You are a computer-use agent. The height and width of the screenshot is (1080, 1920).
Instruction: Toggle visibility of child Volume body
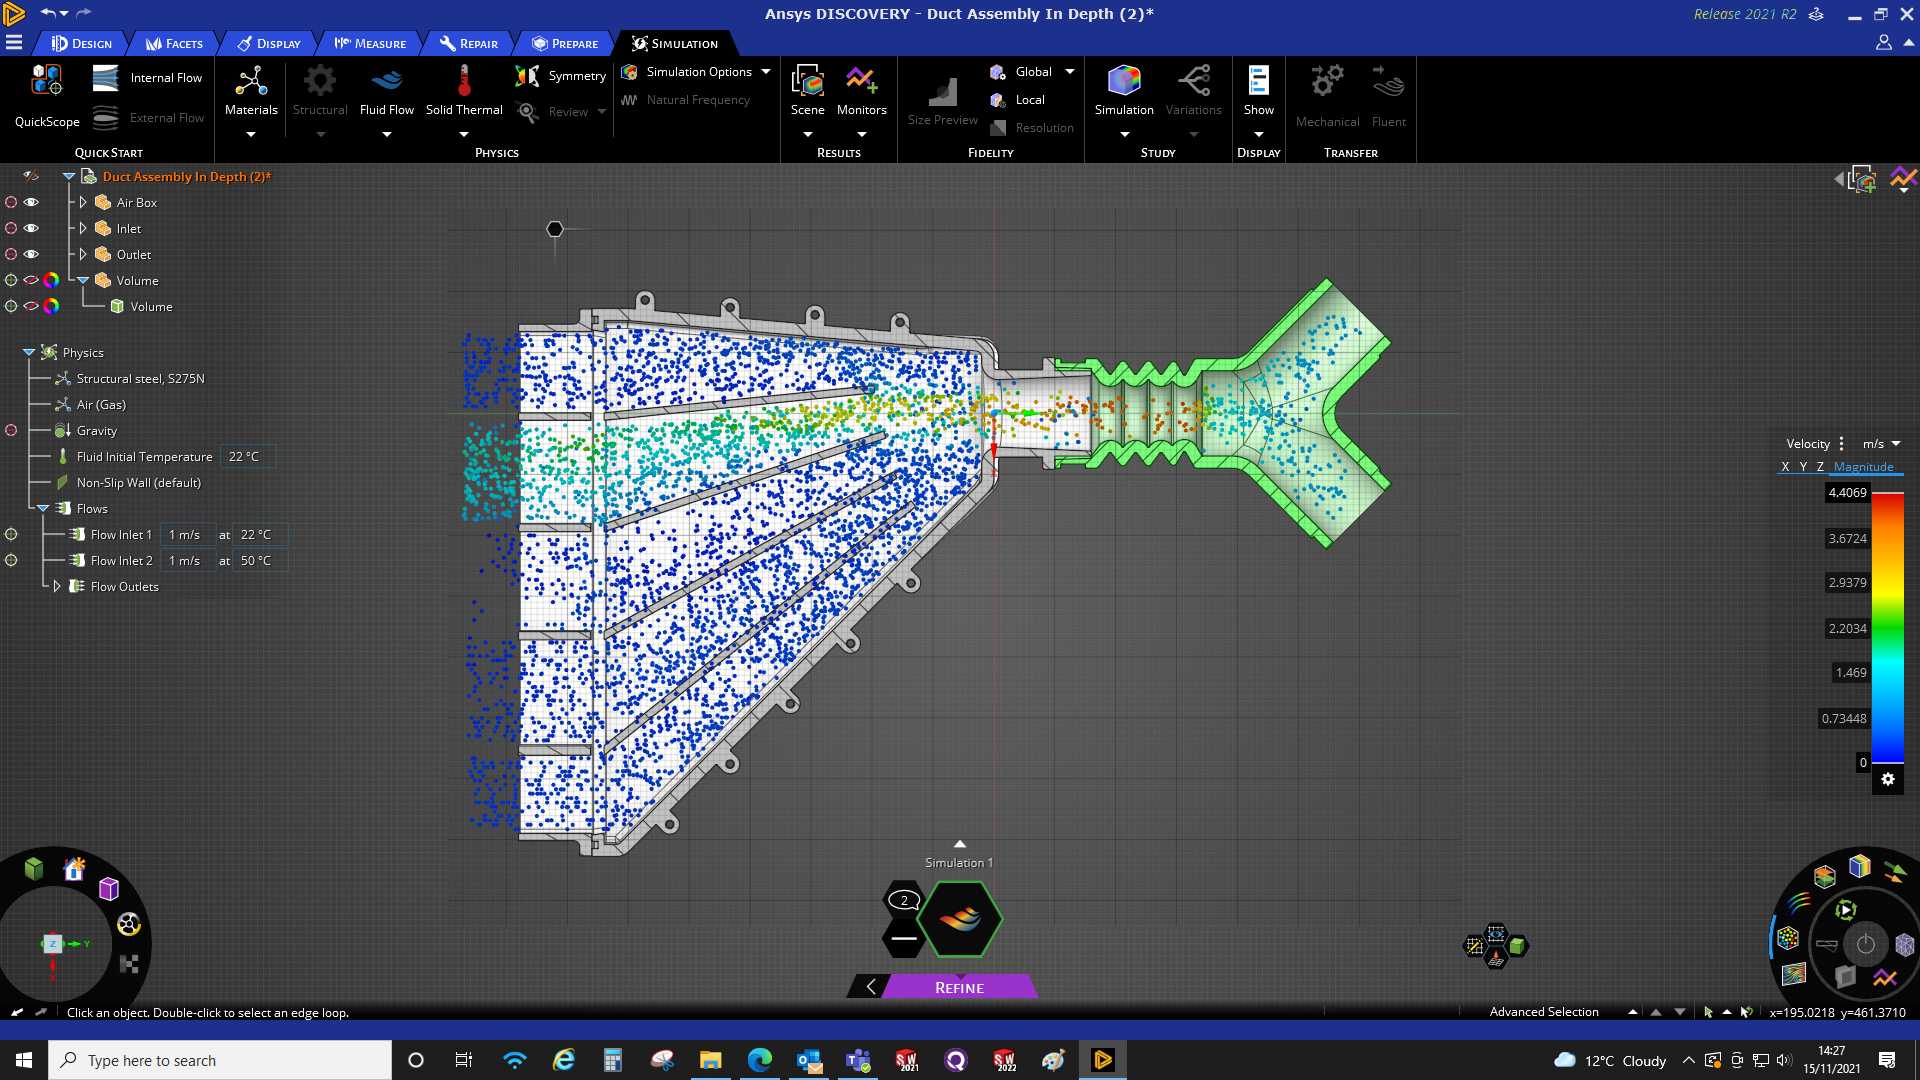(x=31, y=306)
